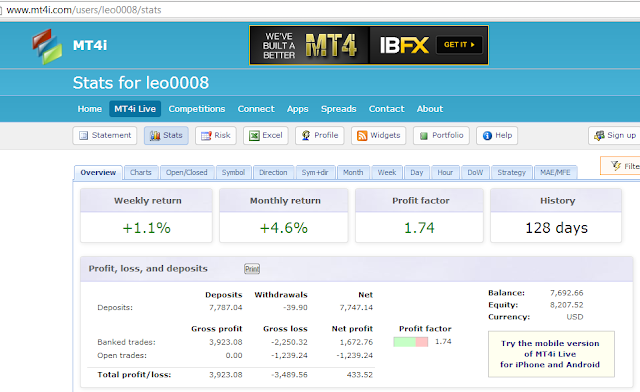Open the Widgets toolbar button
The width and height of the screenshot is (640, 392).
point(378,135)
